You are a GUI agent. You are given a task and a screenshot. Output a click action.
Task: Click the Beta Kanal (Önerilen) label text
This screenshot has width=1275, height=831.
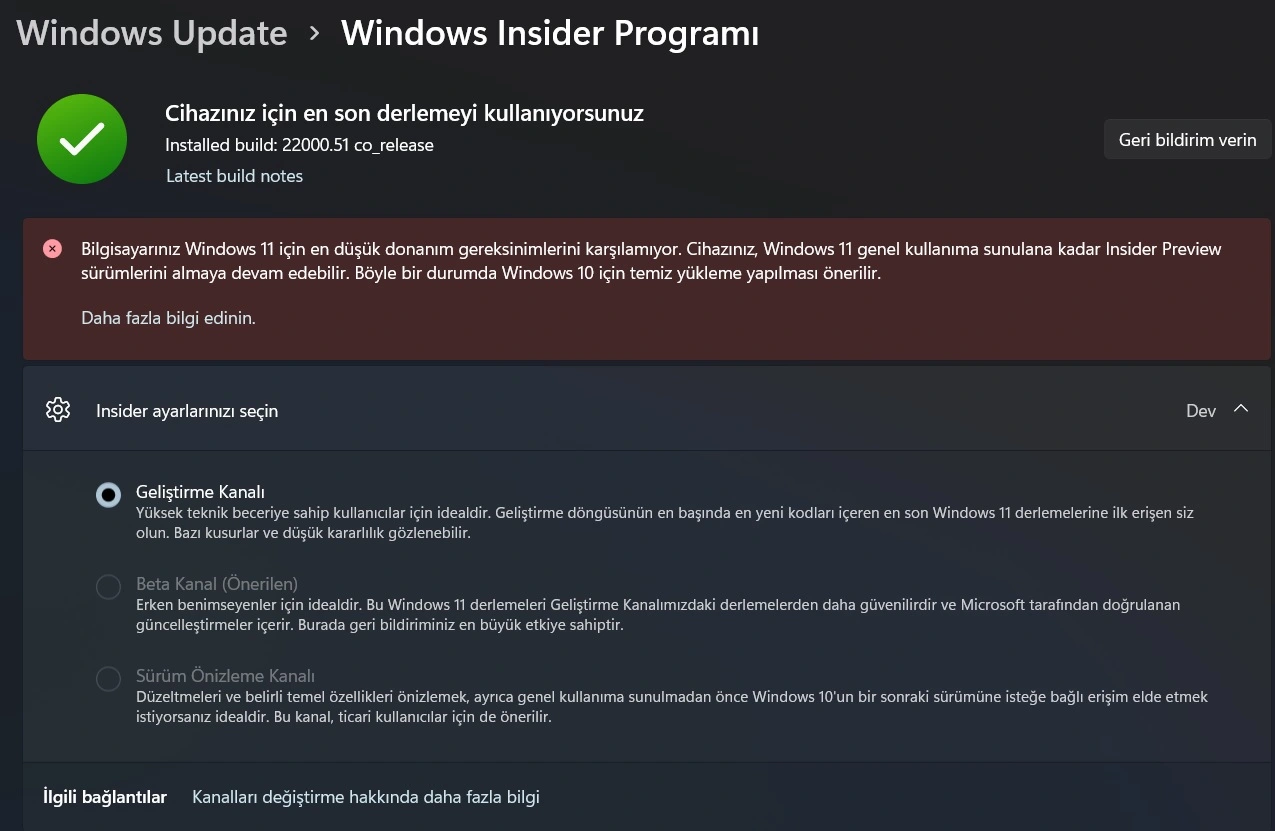[217, 584]
